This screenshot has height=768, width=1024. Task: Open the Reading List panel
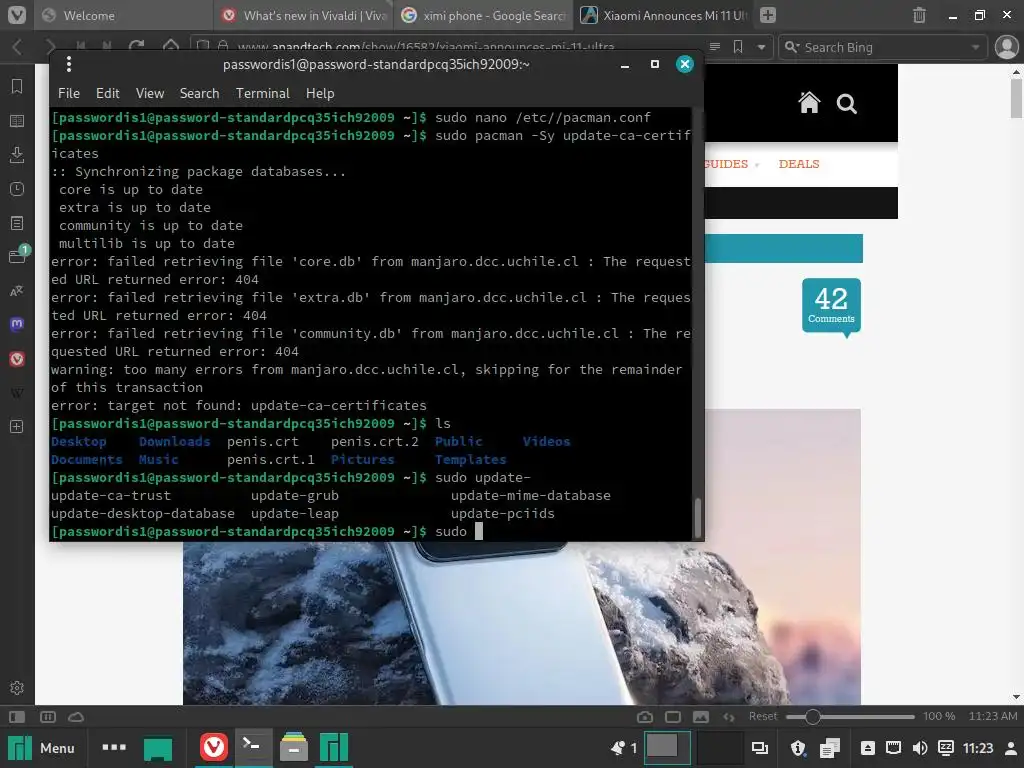(x=17, y=121)
